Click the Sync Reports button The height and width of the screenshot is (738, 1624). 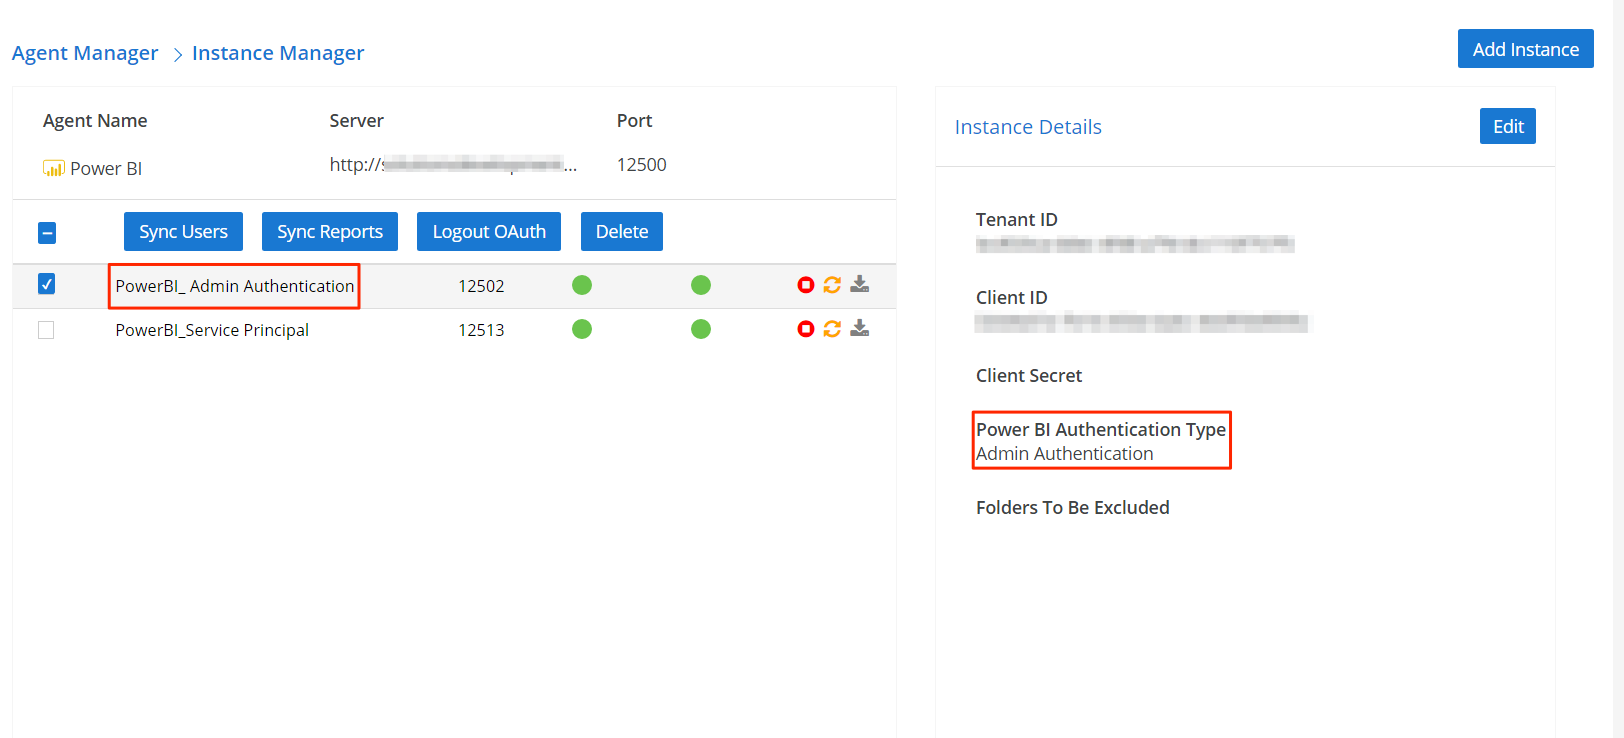point(330,231)
